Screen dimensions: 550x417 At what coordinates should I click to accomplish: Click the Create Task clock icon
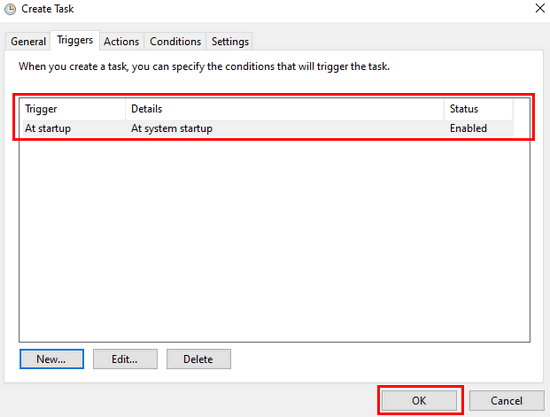point(11,9)
